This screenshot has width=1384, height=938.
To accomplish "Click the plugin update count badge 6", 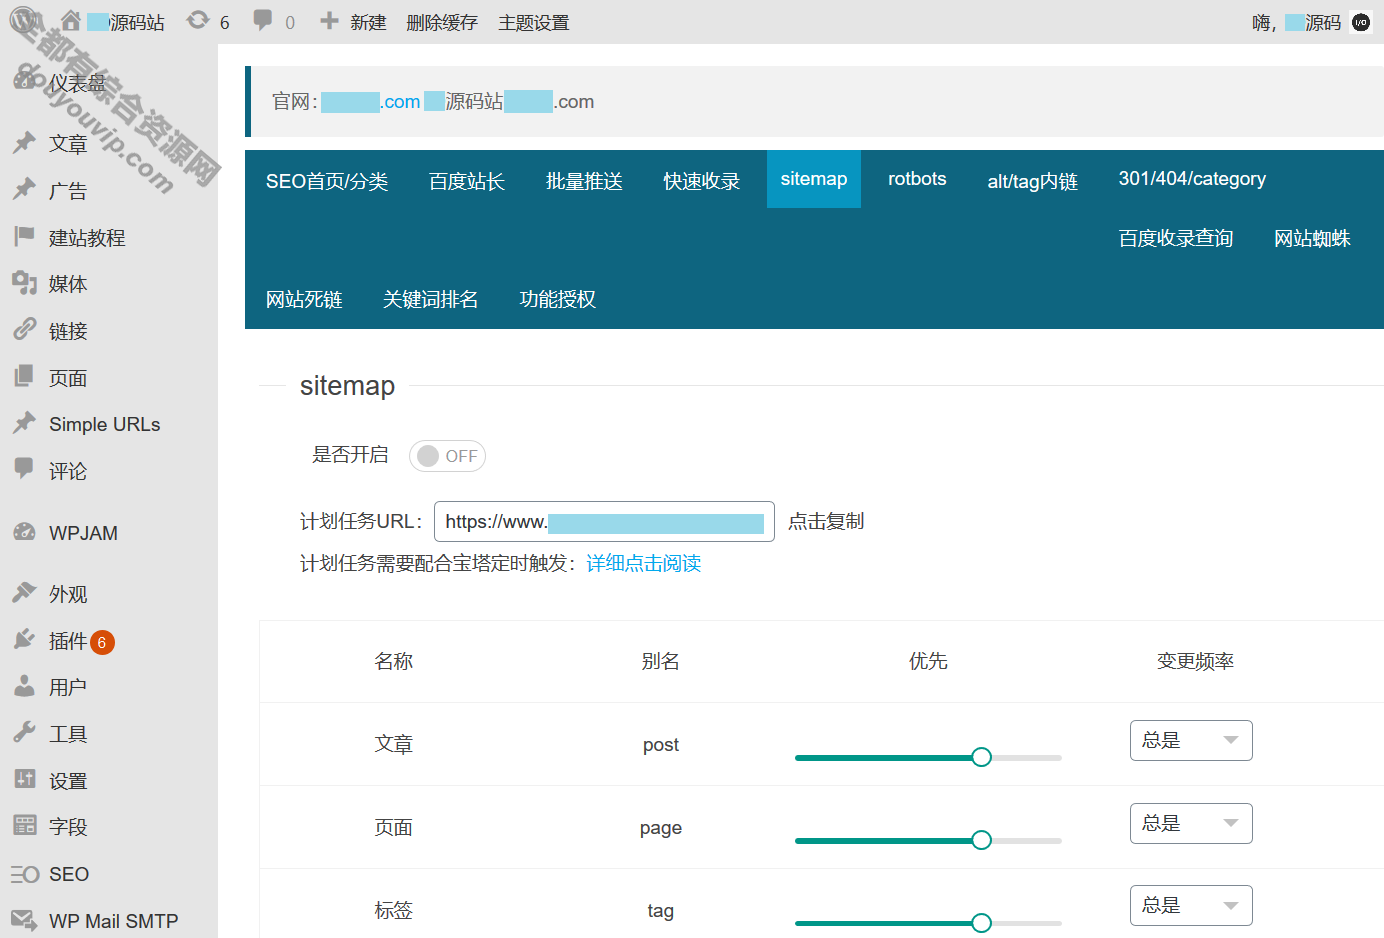I will pyautogui.click(x=102, y=642).
